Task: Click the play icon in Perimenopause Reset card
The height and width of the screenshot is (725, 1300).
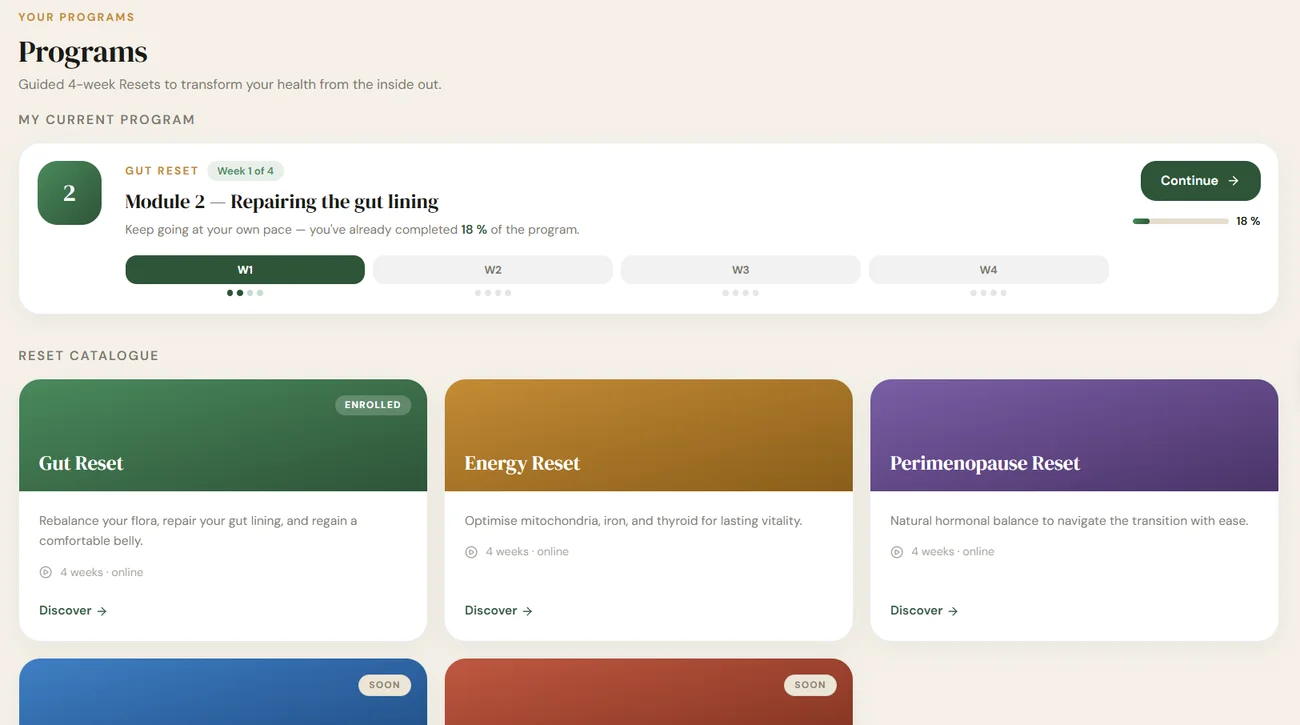Action: pos(897,552)
